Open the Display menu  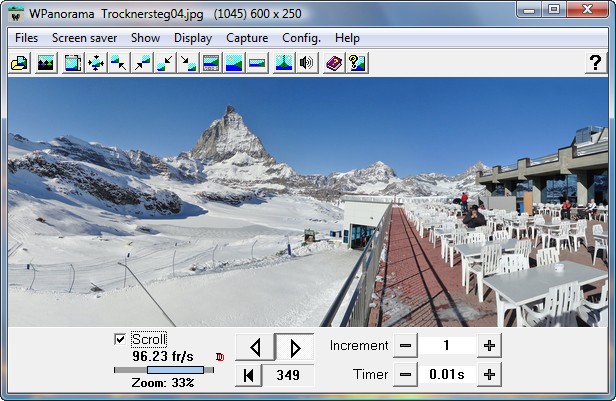click(193, 38)
